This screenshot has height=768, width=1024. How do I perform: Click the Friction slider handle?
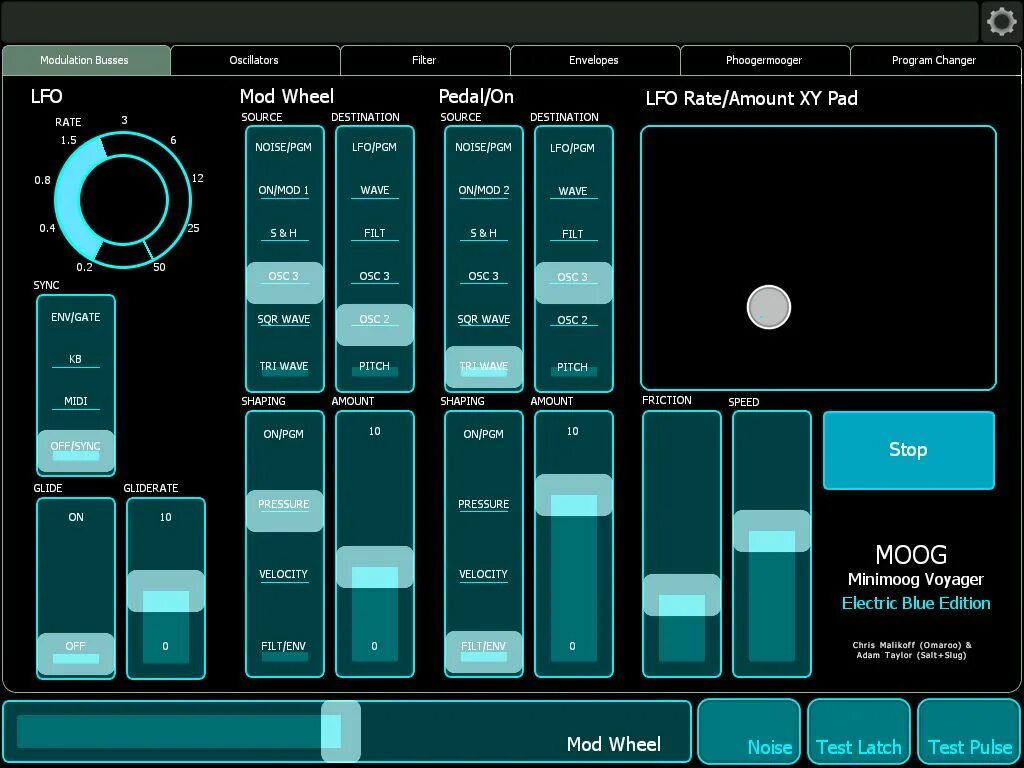[682, 595]
